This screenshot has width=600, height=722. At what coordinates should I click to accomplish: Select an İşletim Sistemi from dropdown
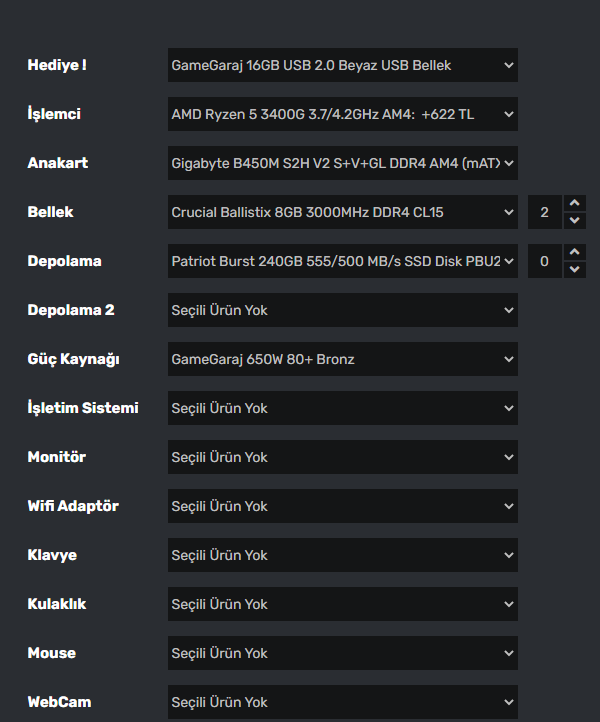(x=342, y=408)
